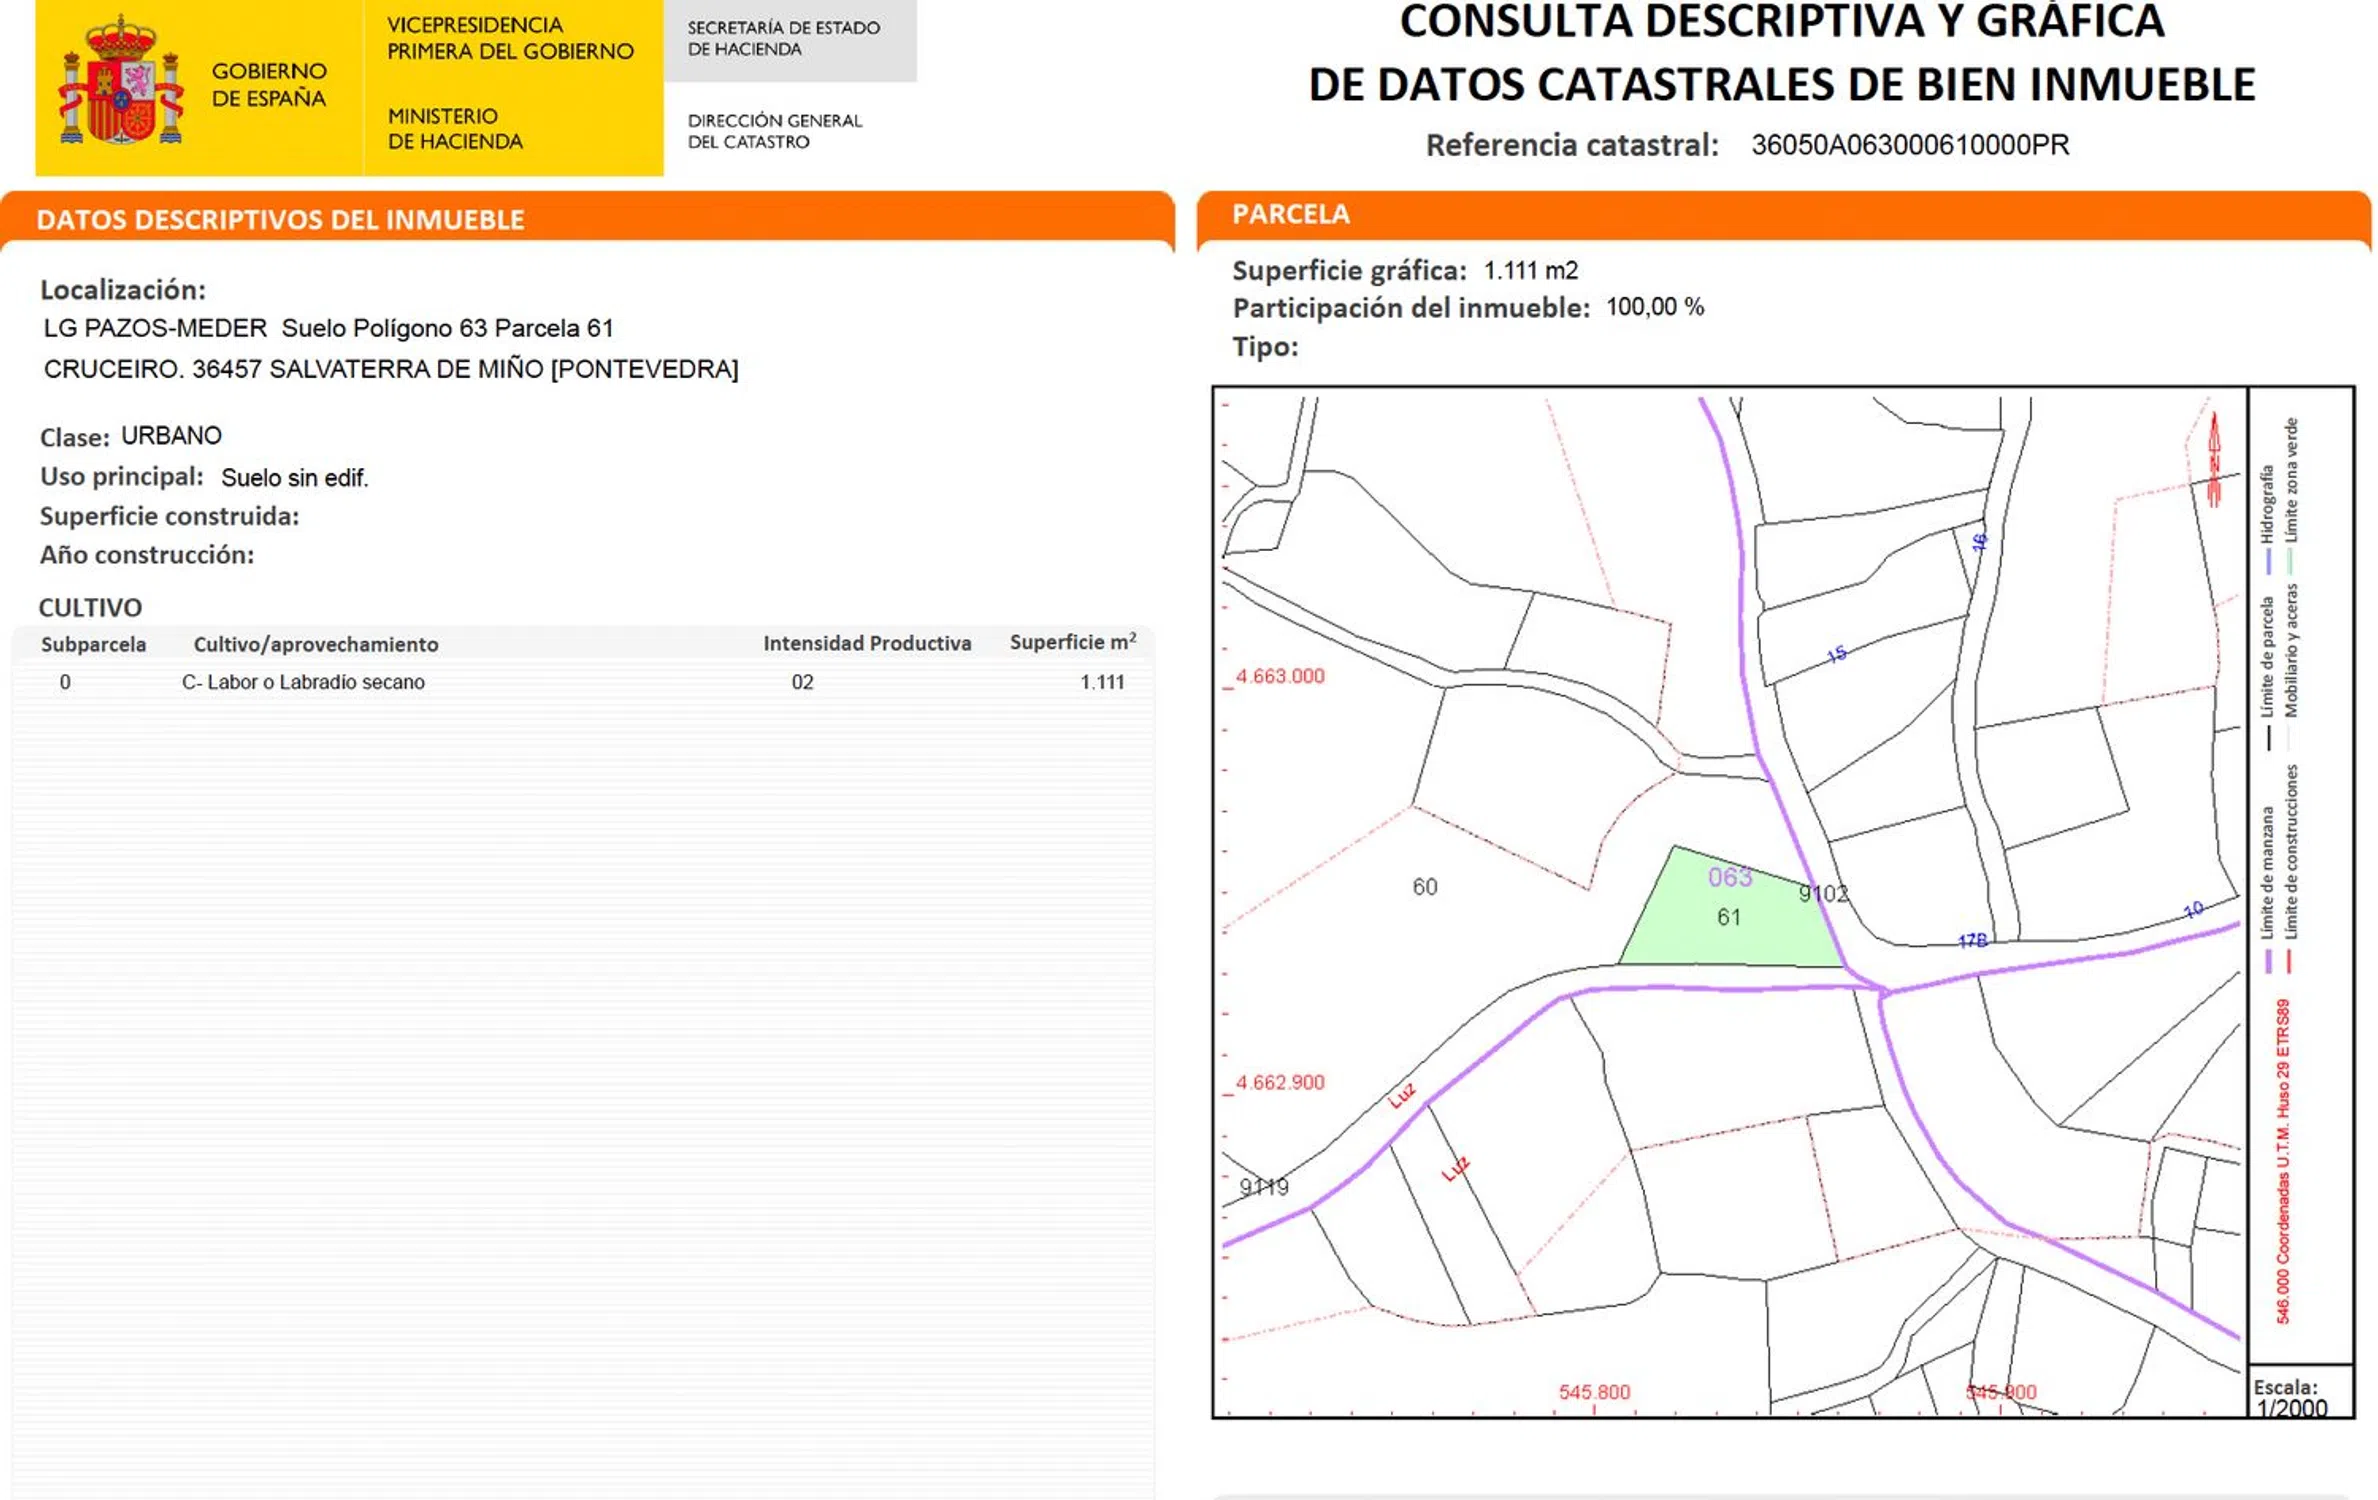The width and height of the screenshot is (2378, 1500).
Task: Click the 9102 label beside the parcel
Action: (1823, 894)
